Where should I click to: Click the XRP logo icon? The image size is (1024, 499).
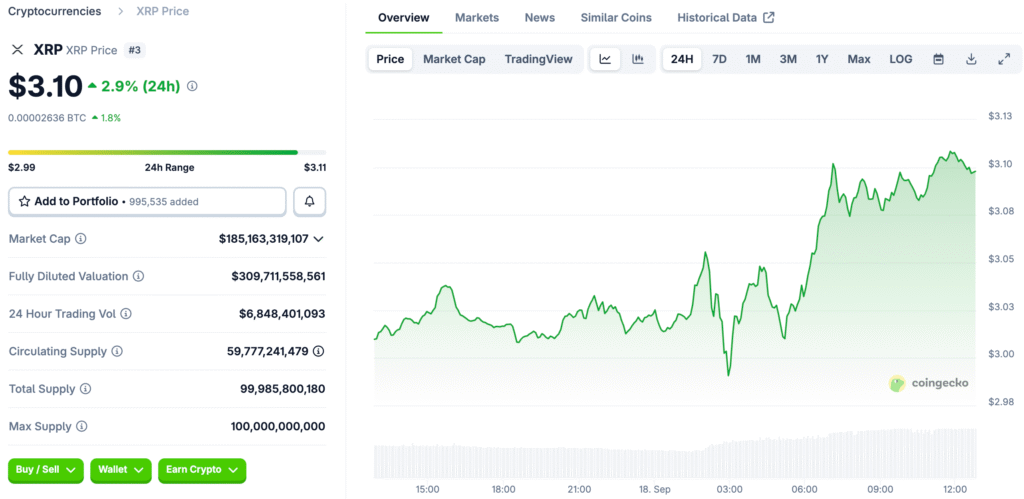(x=18, y=50)
